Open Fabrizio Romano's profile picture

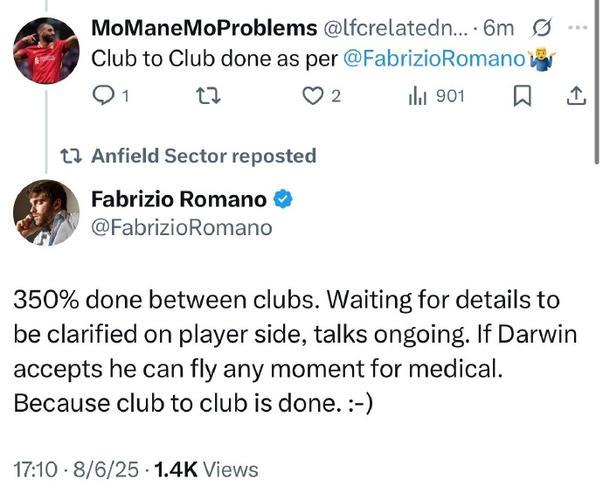(46, 213)
